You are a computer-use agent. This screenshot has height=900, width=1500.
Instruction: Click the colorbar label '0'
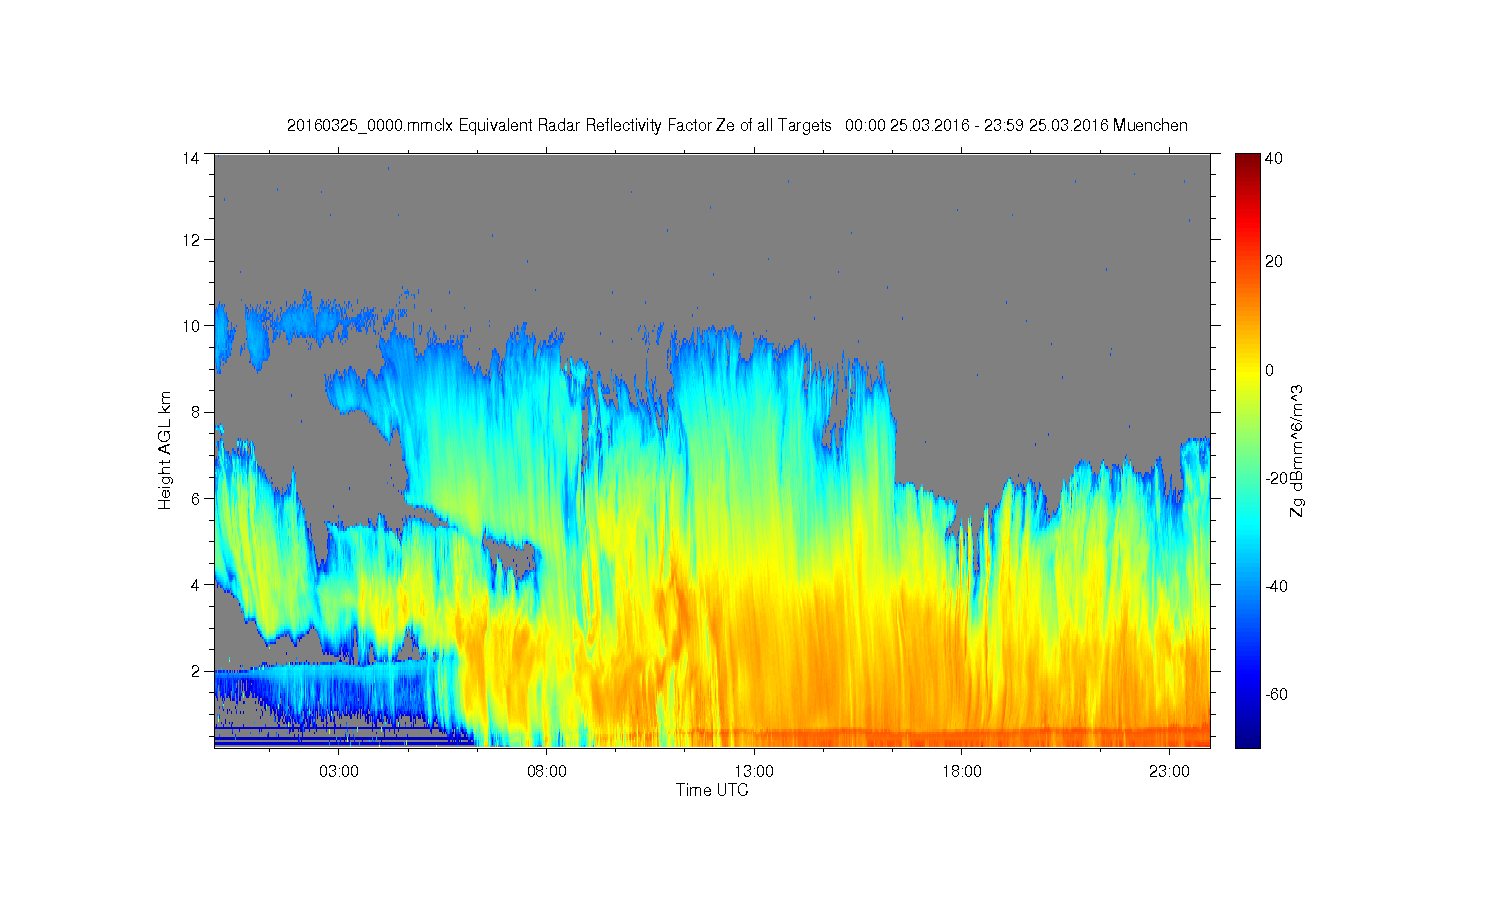click(x=1270, y=370)
